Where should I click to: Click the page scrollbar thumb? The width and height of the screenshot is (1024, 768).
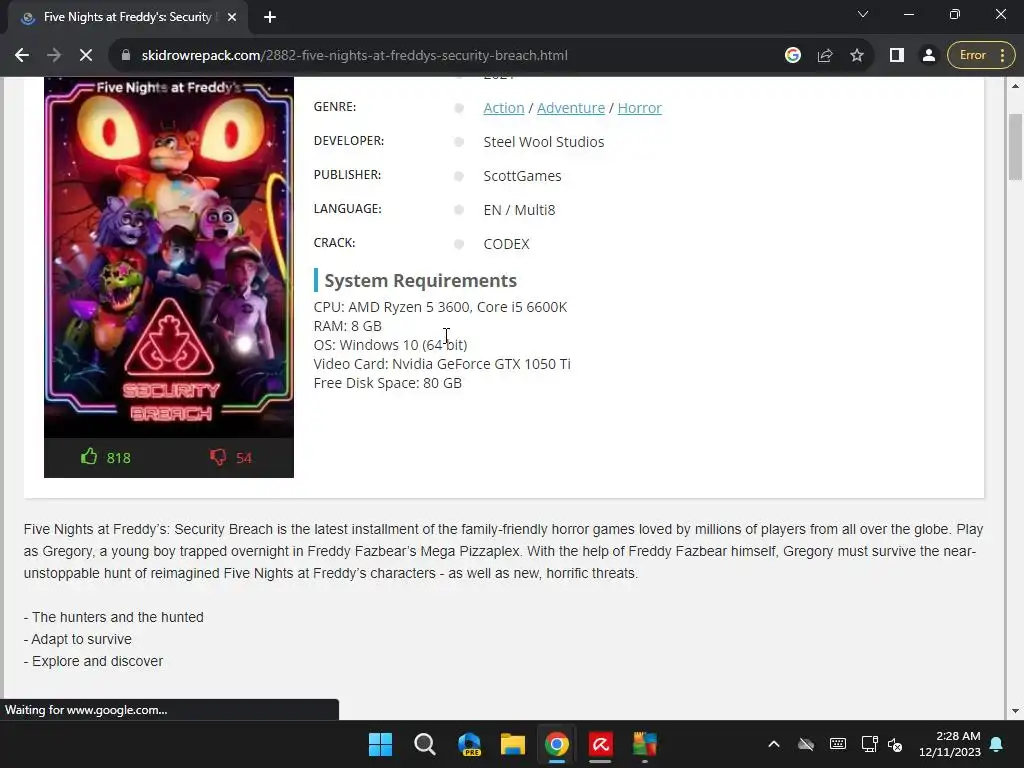coord(1015,146)
